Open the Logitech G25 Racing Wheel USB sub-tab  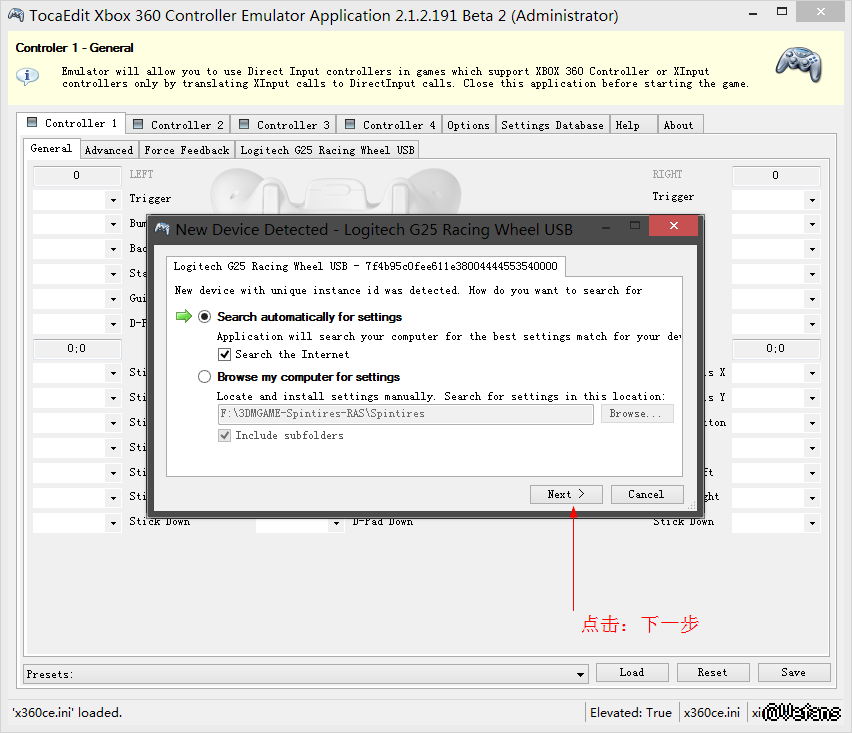[x=328, y=151]
